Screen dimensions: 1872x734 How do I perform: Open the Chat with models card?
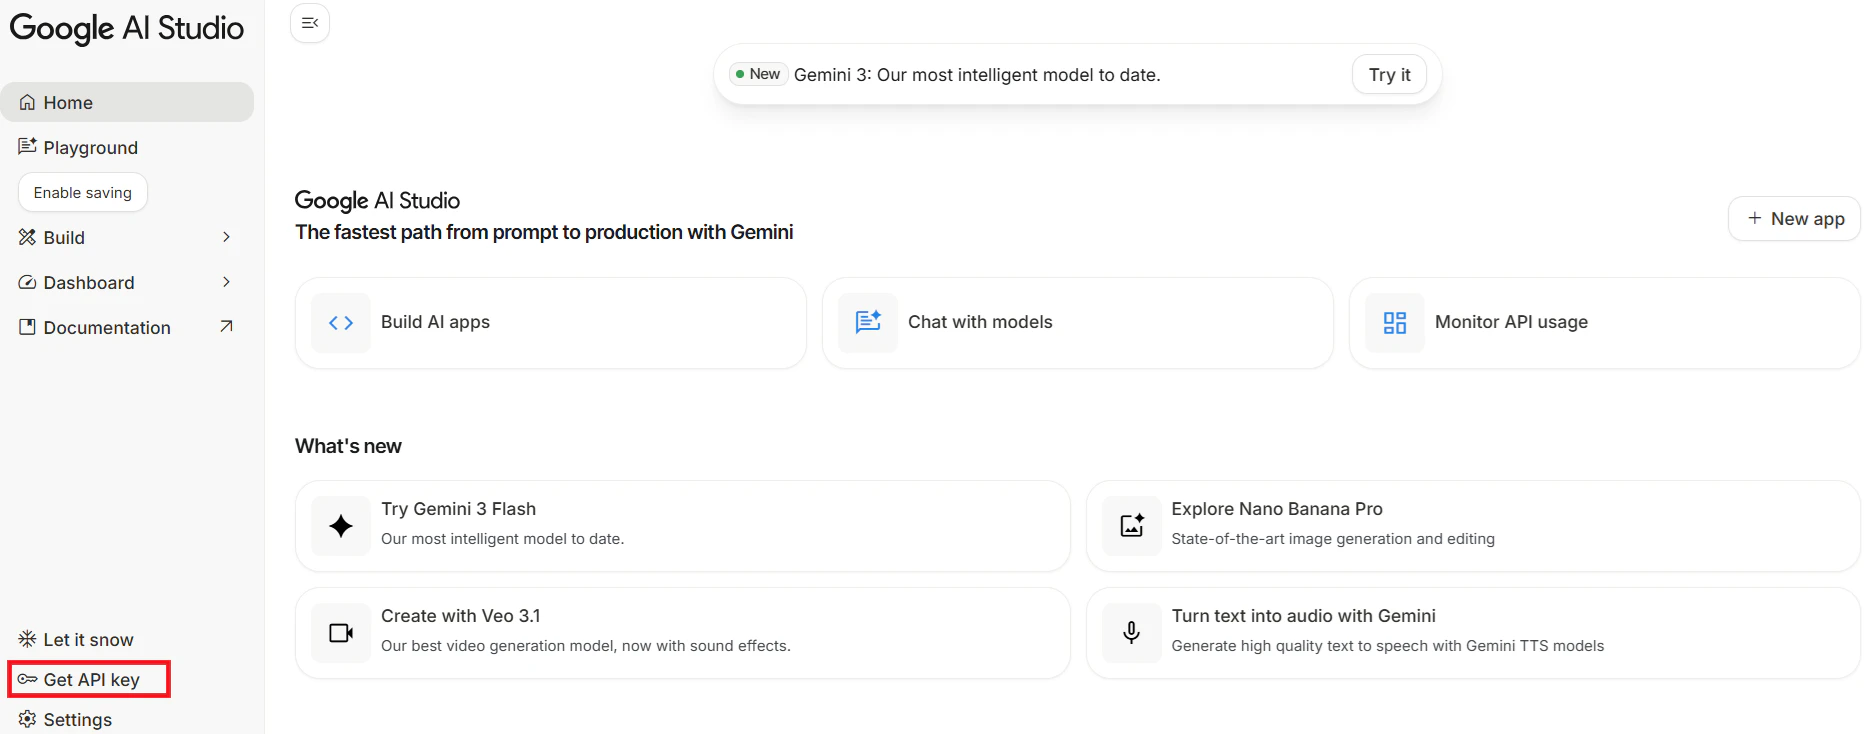click(x=1078, y=323)
